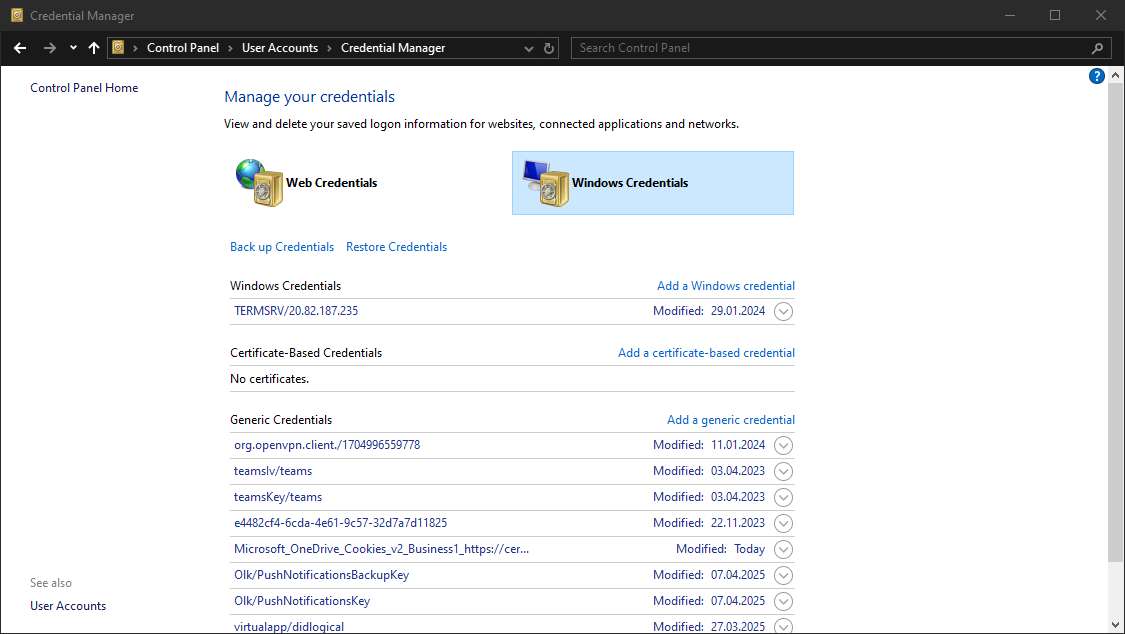This screenshot has height=634, width=1125.
Task: Click the Web Credentials vault icon
Action: coord(260,182)
